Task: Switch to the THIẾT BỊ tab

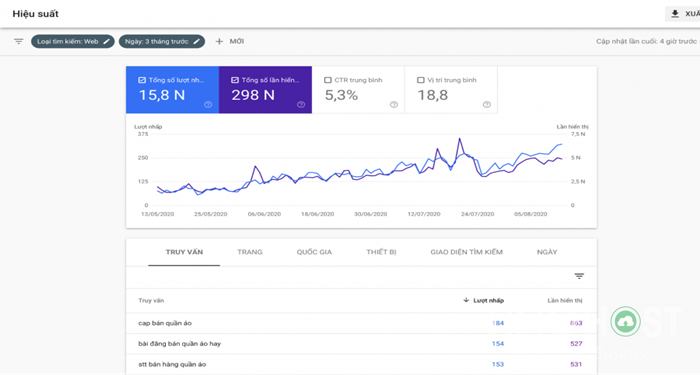Action: point(381,252)
